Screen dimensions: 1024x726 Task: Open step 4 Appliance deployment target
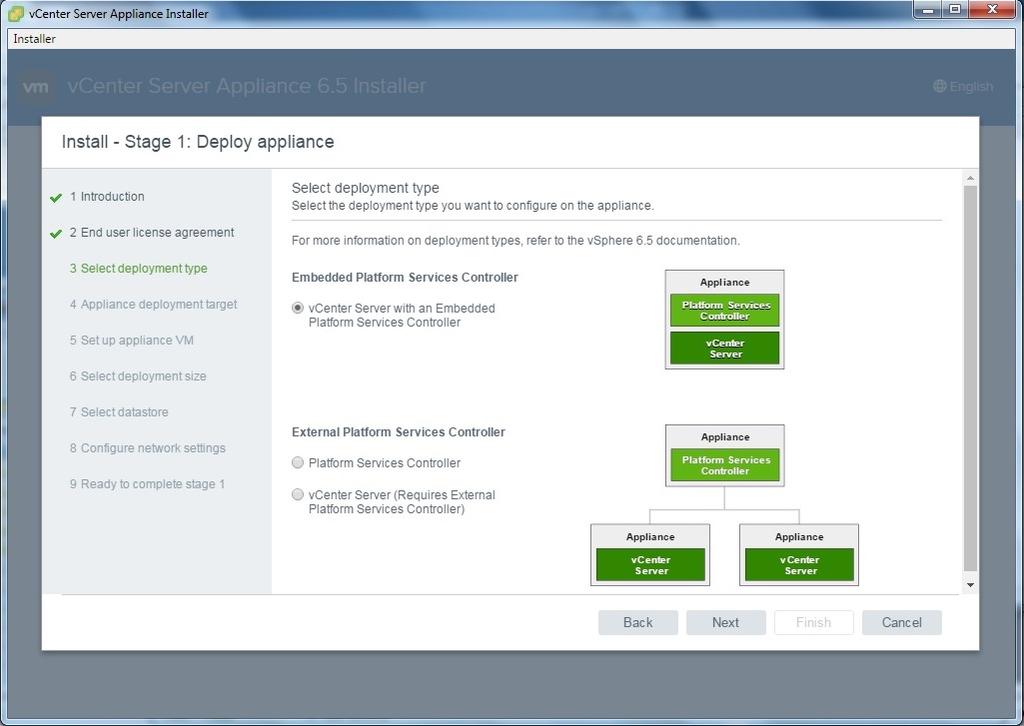pyautogui.click(x=153, y=304)
